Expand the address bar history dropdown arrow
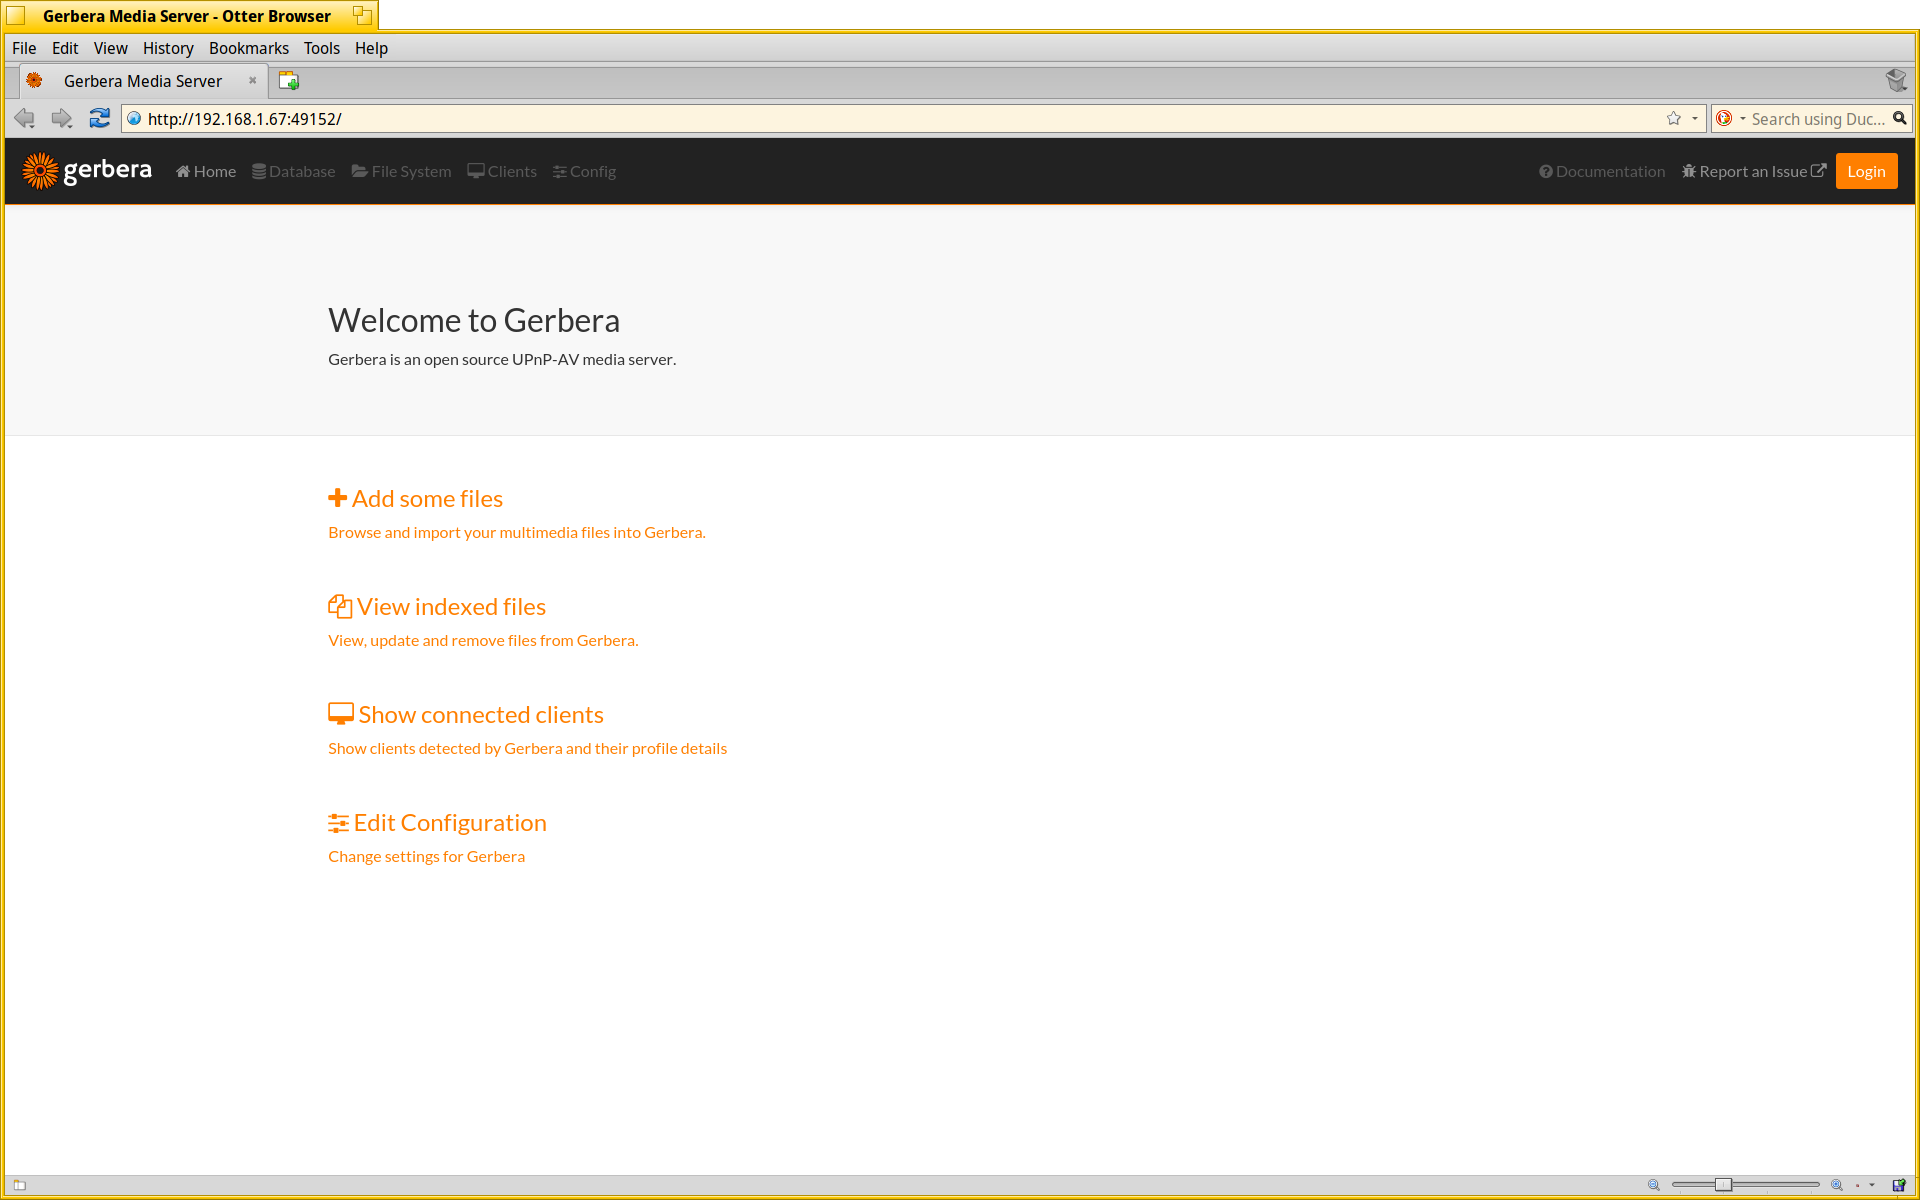This screenshot has width=1920, height=1200. [x=1695, y=118]
